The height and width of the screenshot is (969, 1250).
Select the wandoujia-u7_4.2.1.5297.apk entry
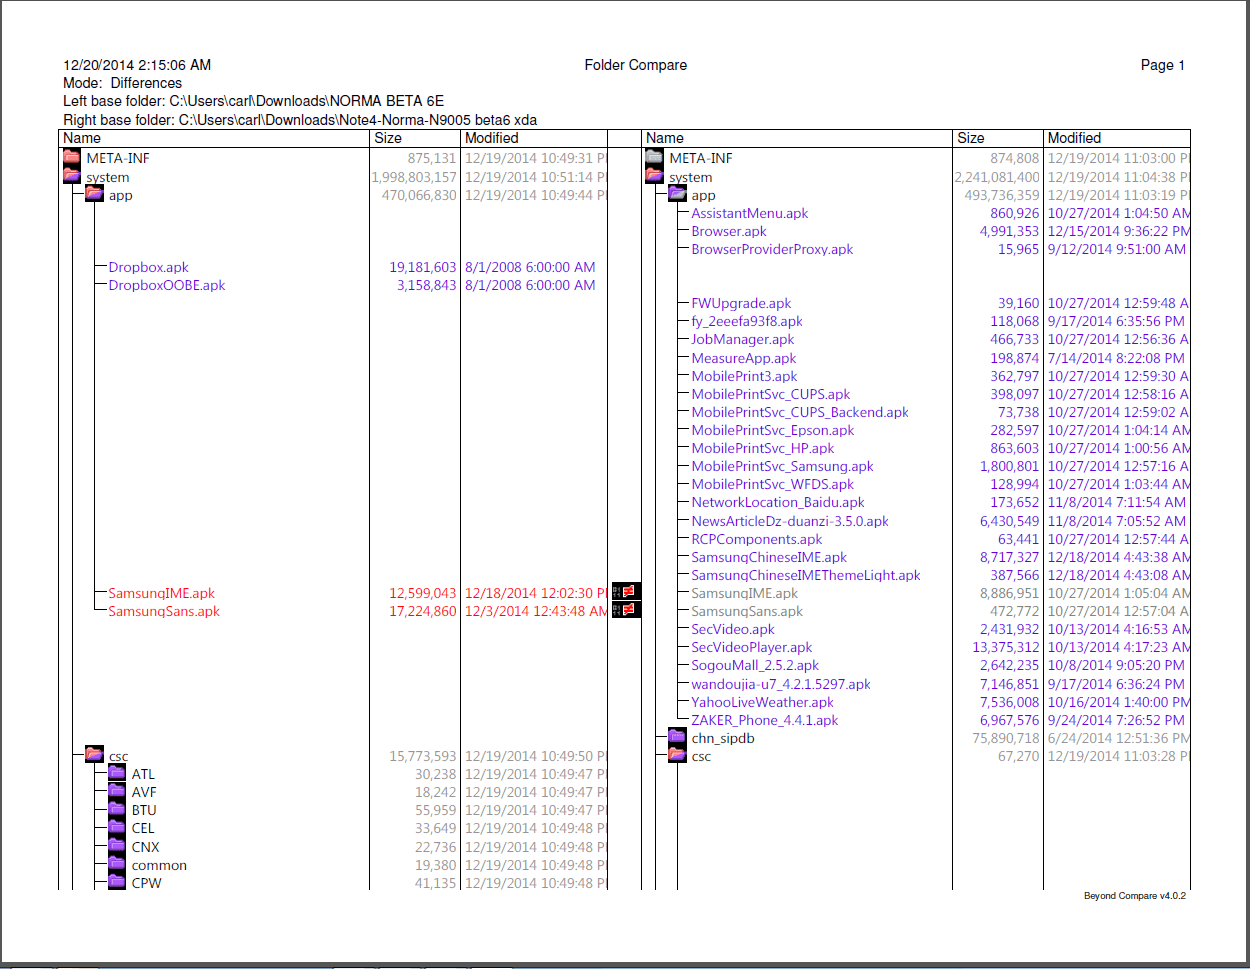tap(781, 684)
